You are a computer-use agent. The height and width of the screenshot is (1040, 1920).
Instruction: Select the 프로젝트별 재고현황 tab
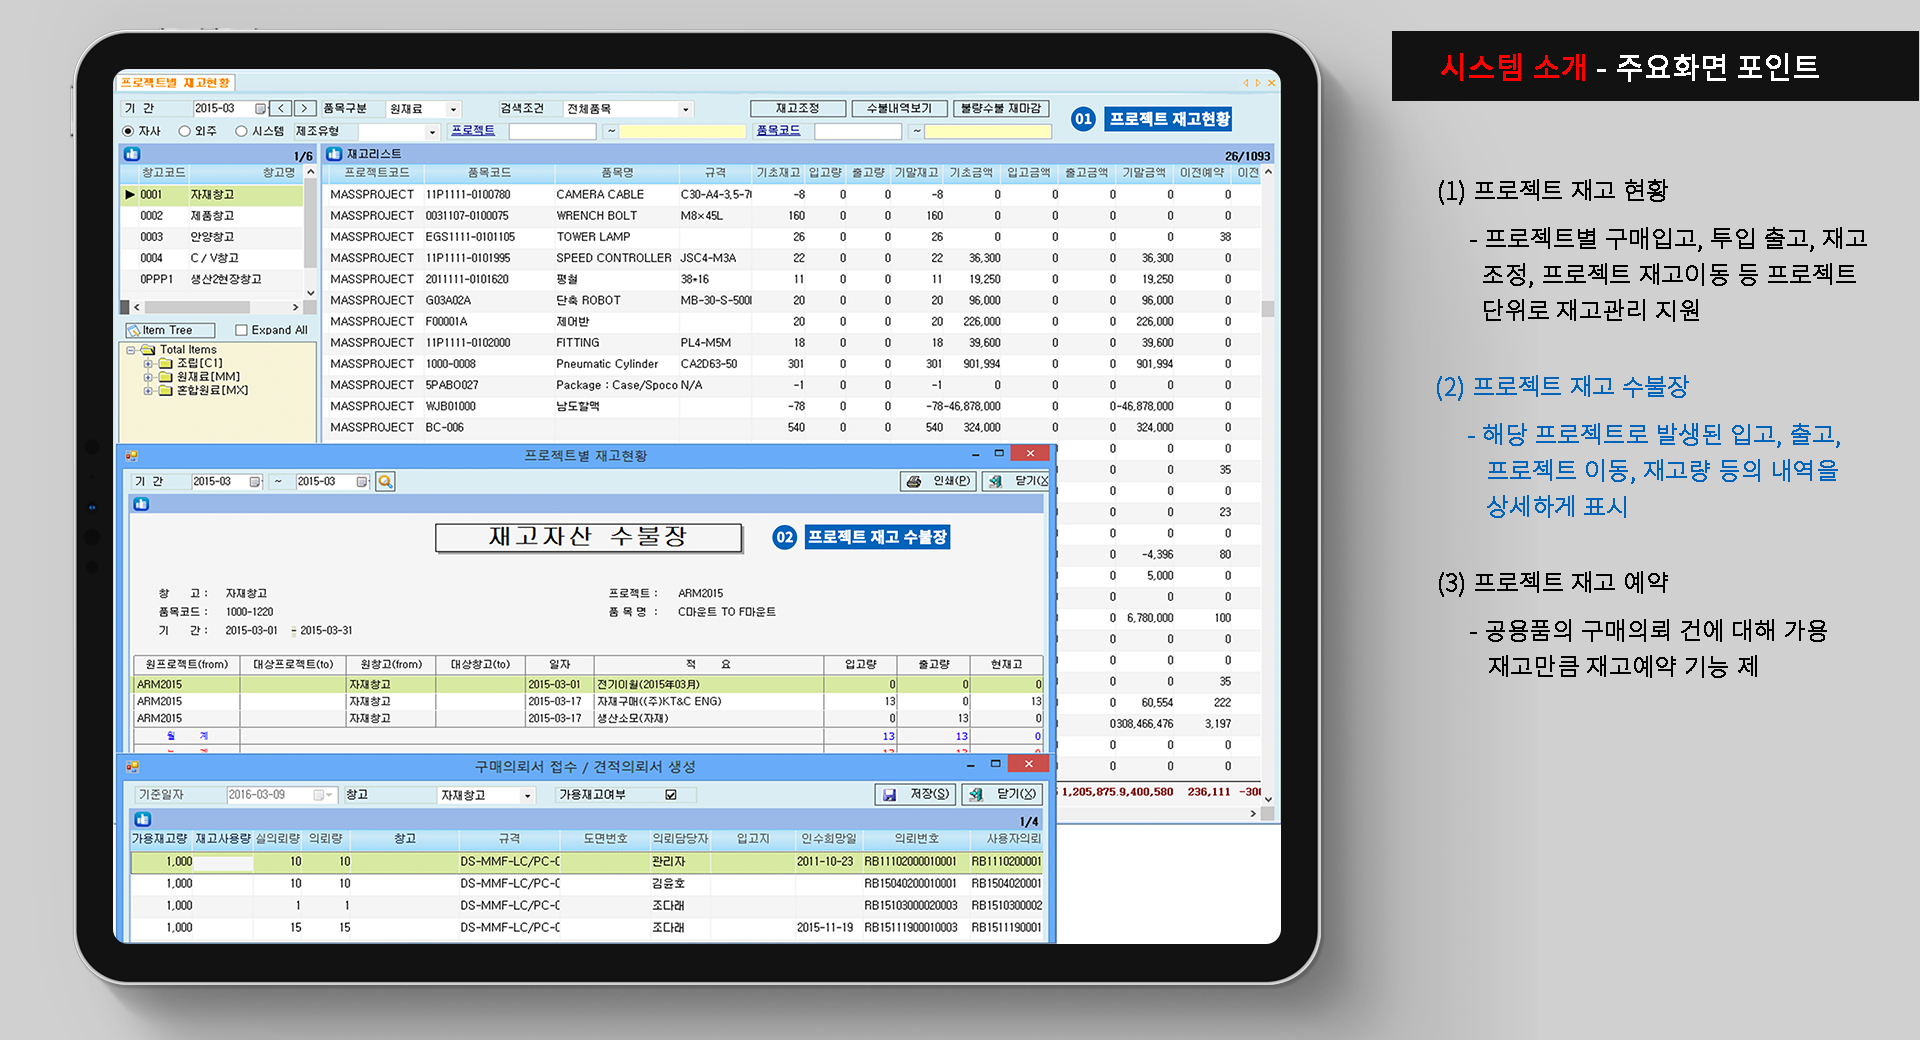(176, 83)
